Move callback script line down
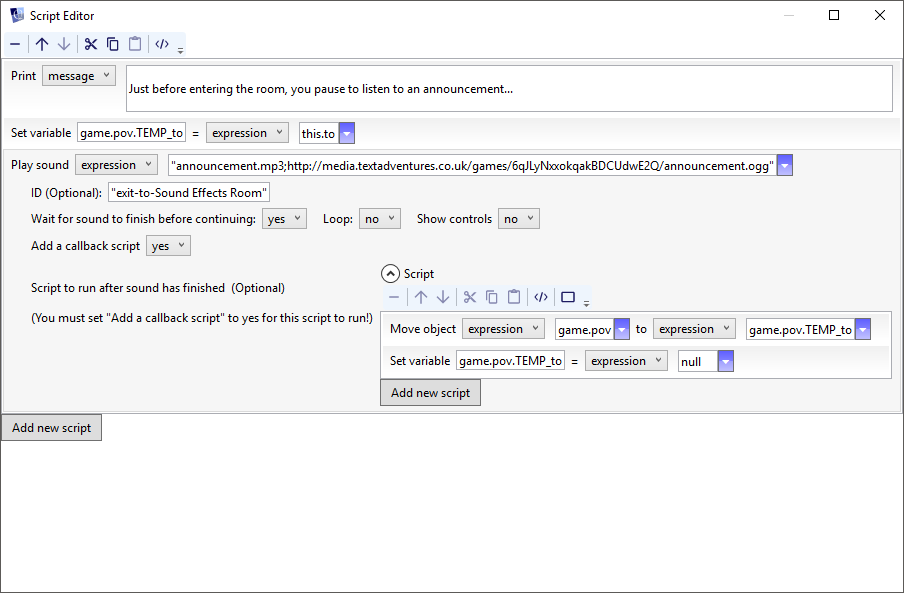 coord(443,297)
